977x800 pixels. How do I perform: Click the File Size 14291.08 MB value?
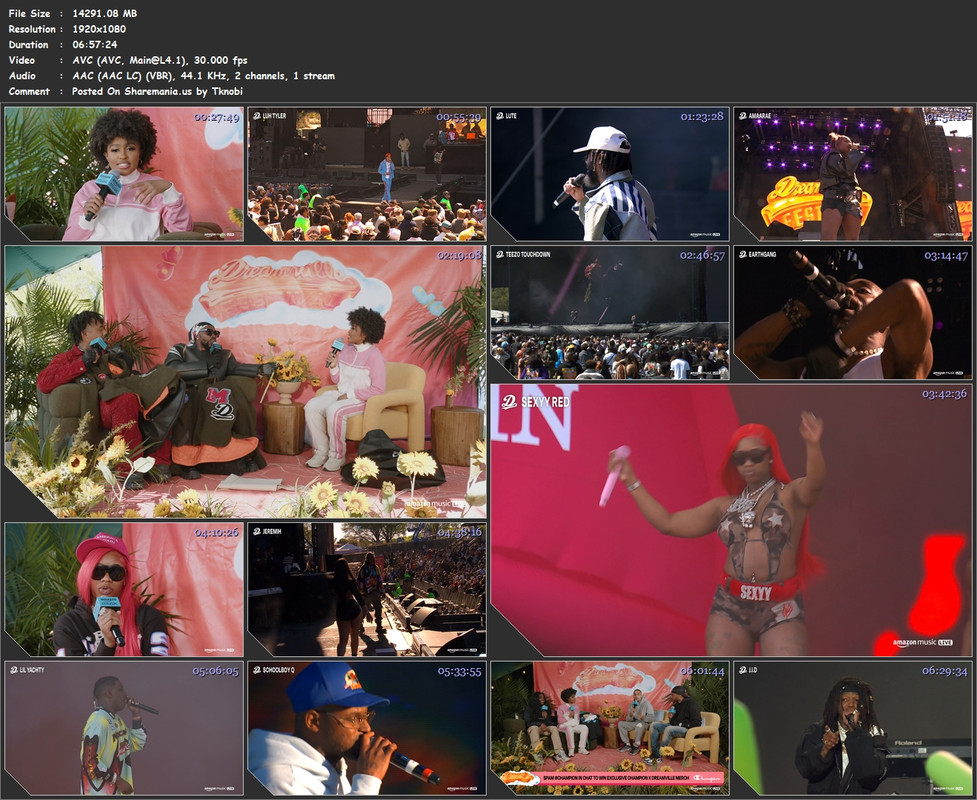tap(105, 13)
